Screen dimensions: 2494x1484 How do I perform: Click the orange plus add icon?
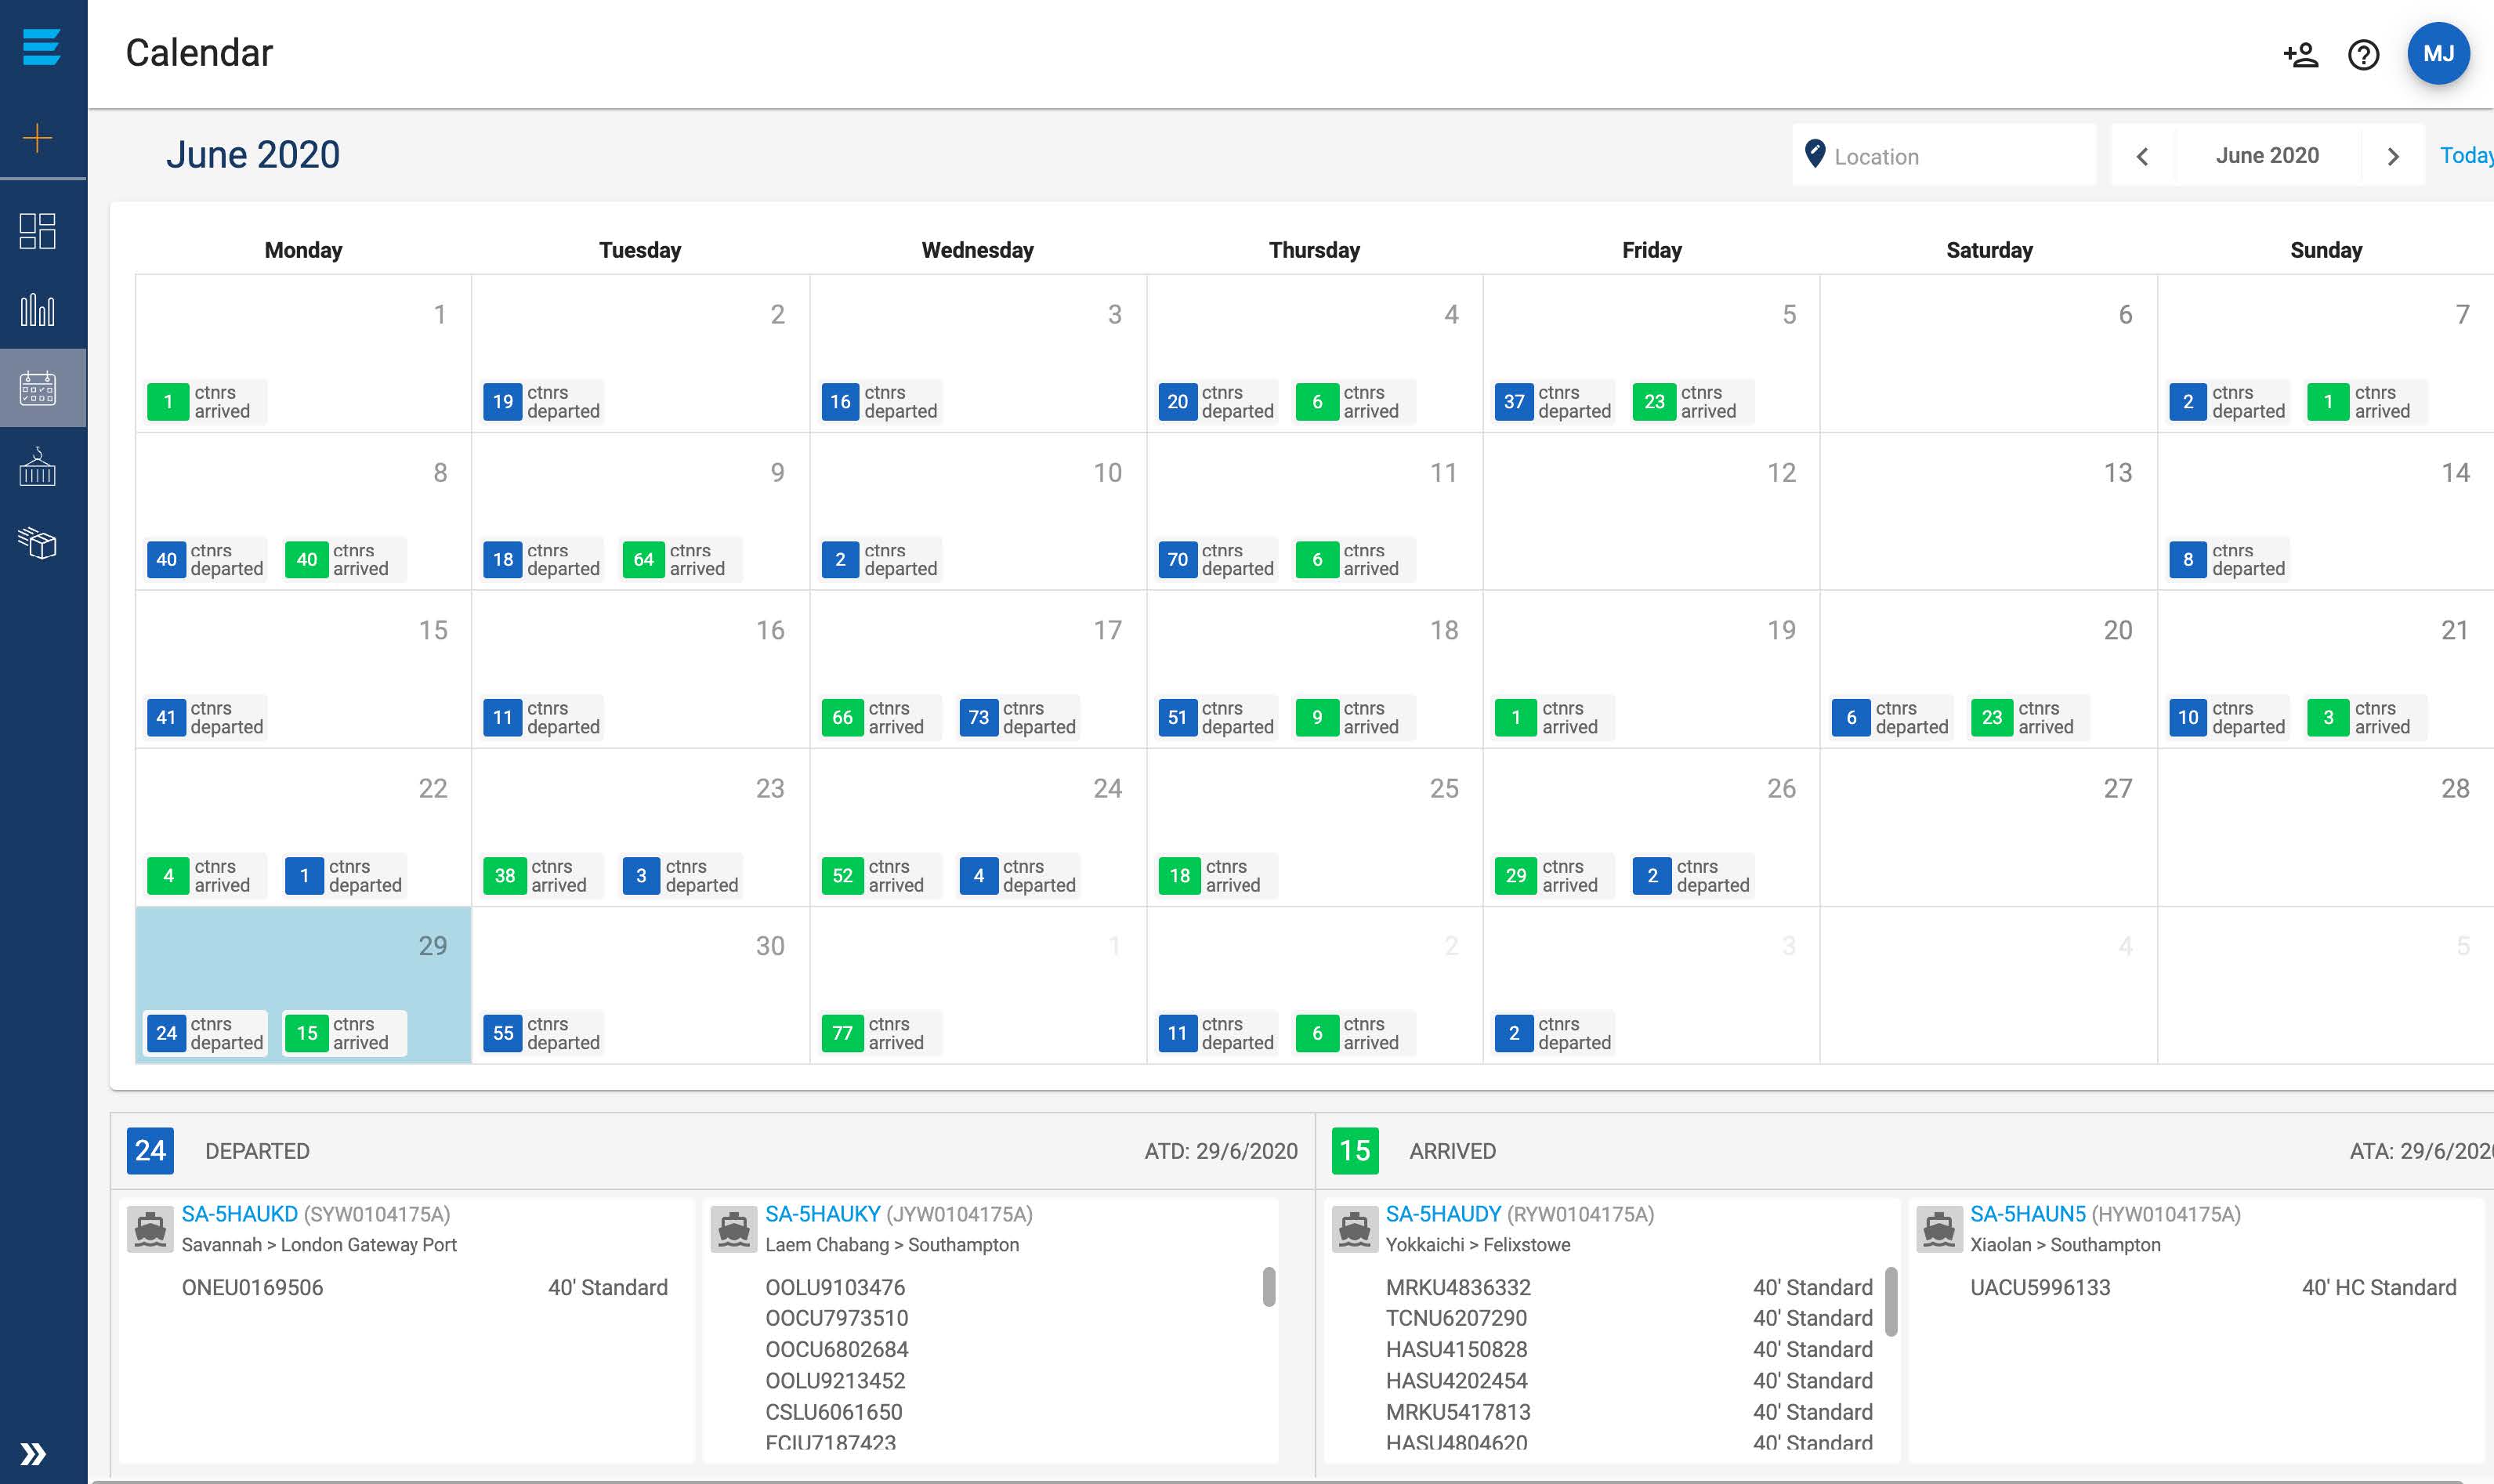[x=38, y=137]
